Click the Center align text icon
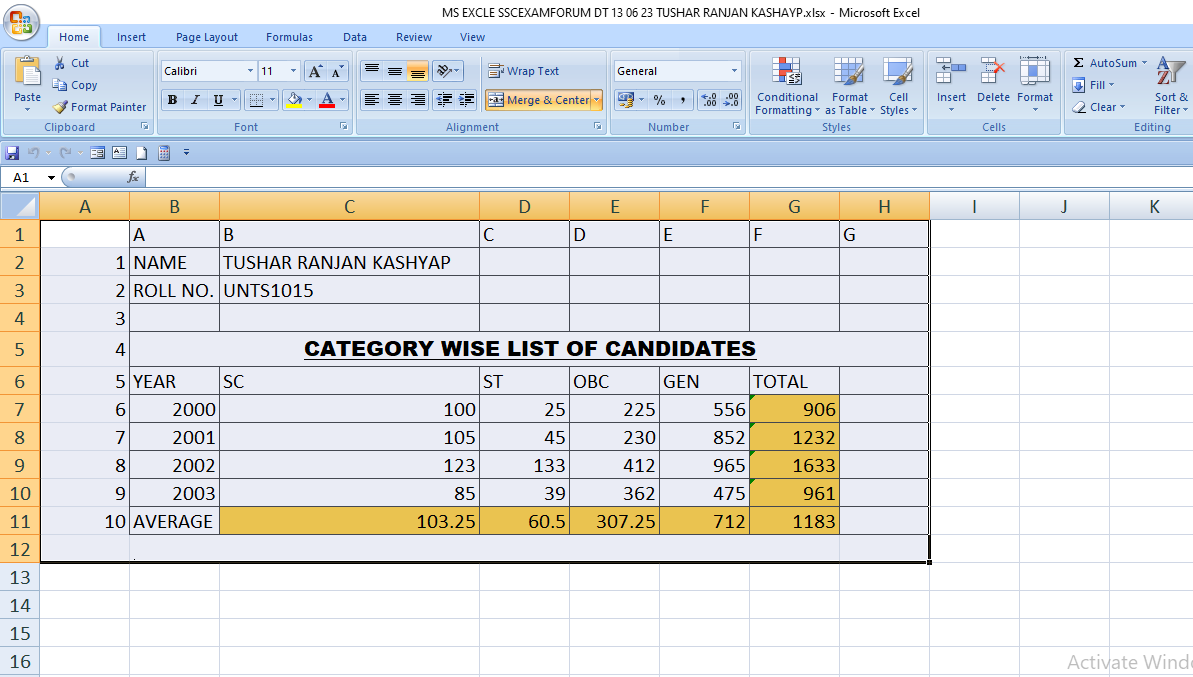The image size is (1193, 677). [395, 100]
